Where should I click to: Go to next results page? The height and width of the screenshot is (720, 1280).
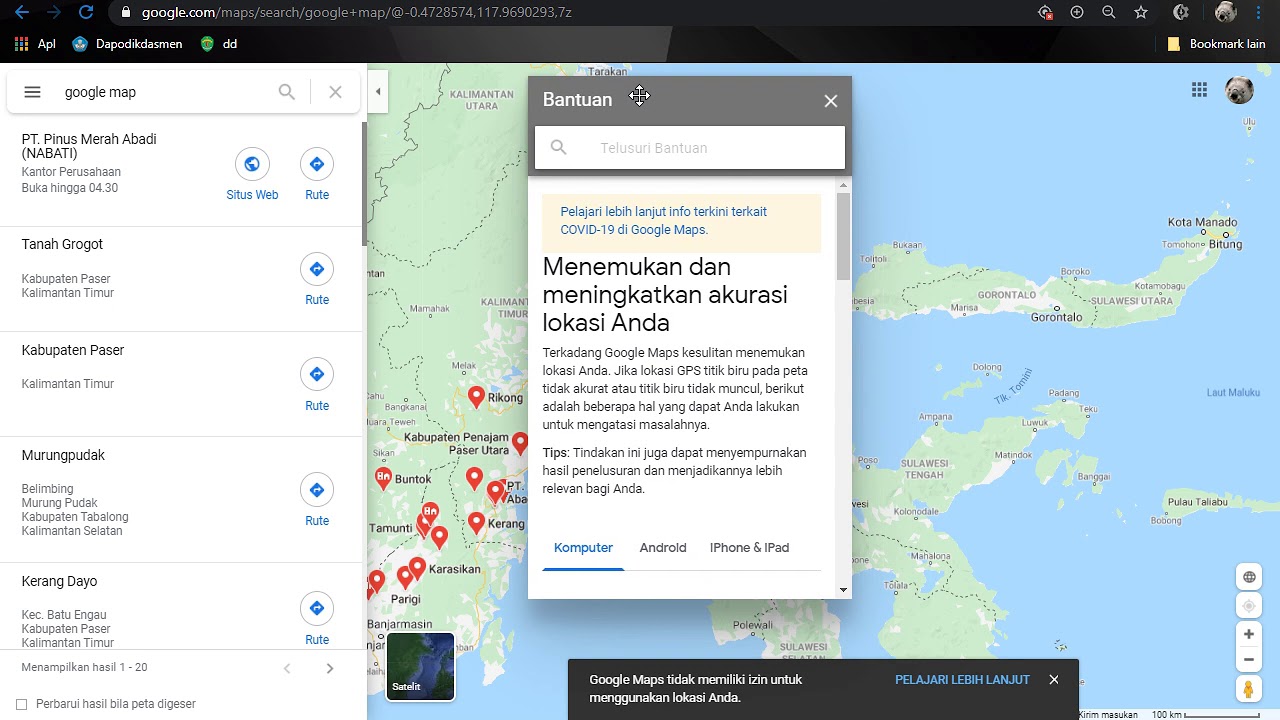(x=330, y=668)
